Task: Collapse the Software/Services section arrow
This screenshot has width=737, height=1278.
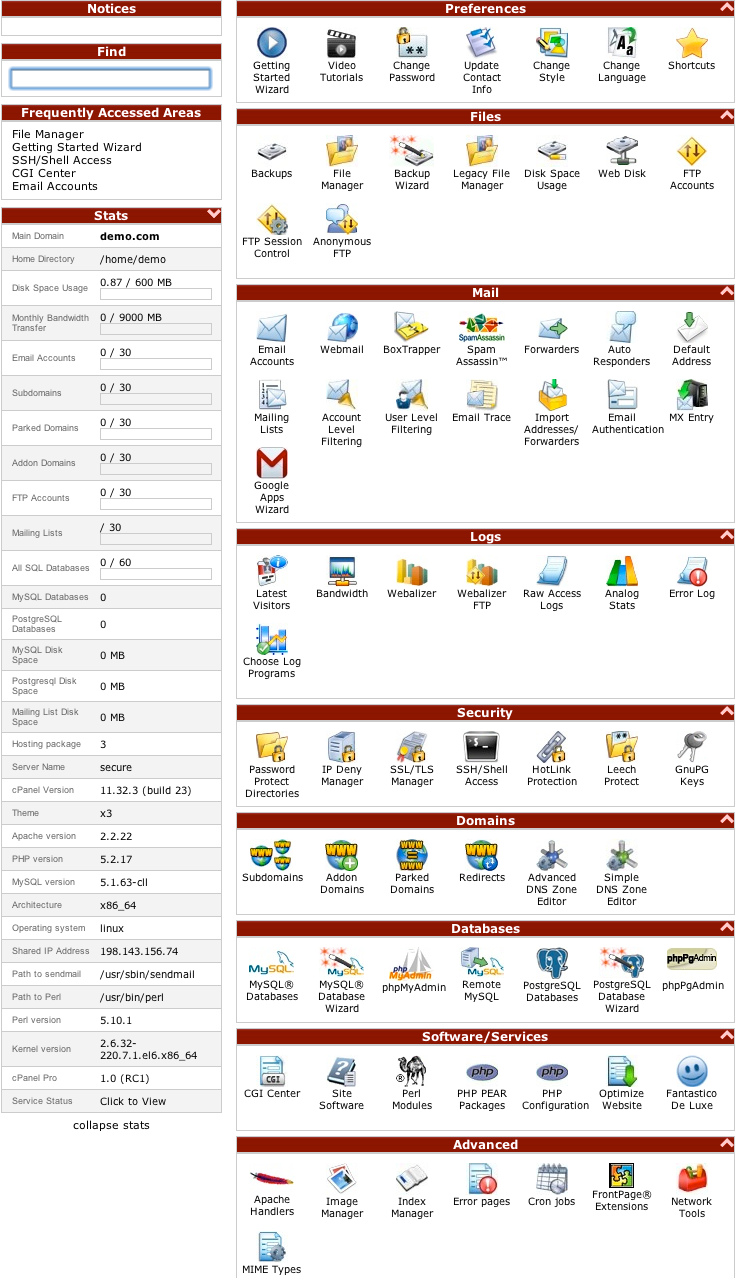Action: click(x=726, y=1035)
